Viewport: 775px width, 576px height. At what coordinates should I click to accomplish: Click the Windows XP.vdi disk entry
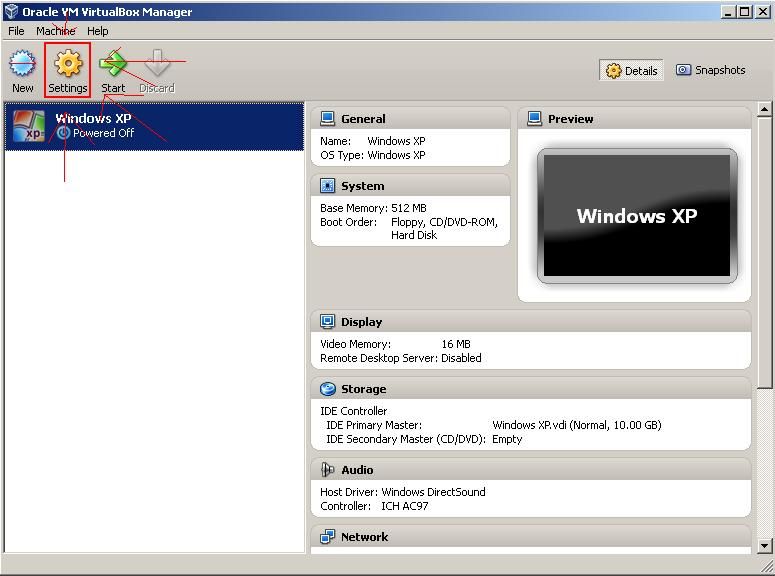point(576,425)
